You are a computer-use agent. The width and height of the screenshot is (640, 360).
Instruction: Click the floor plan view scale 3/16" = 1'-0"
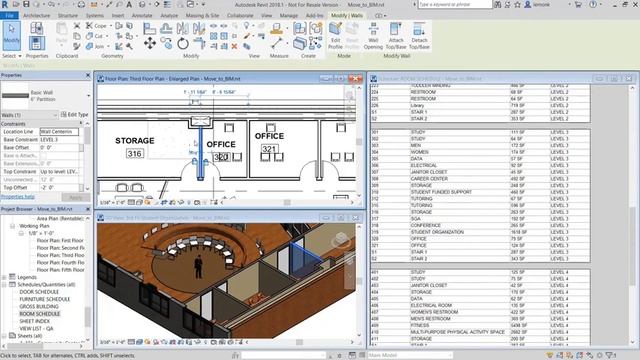[x=112, y=202]
